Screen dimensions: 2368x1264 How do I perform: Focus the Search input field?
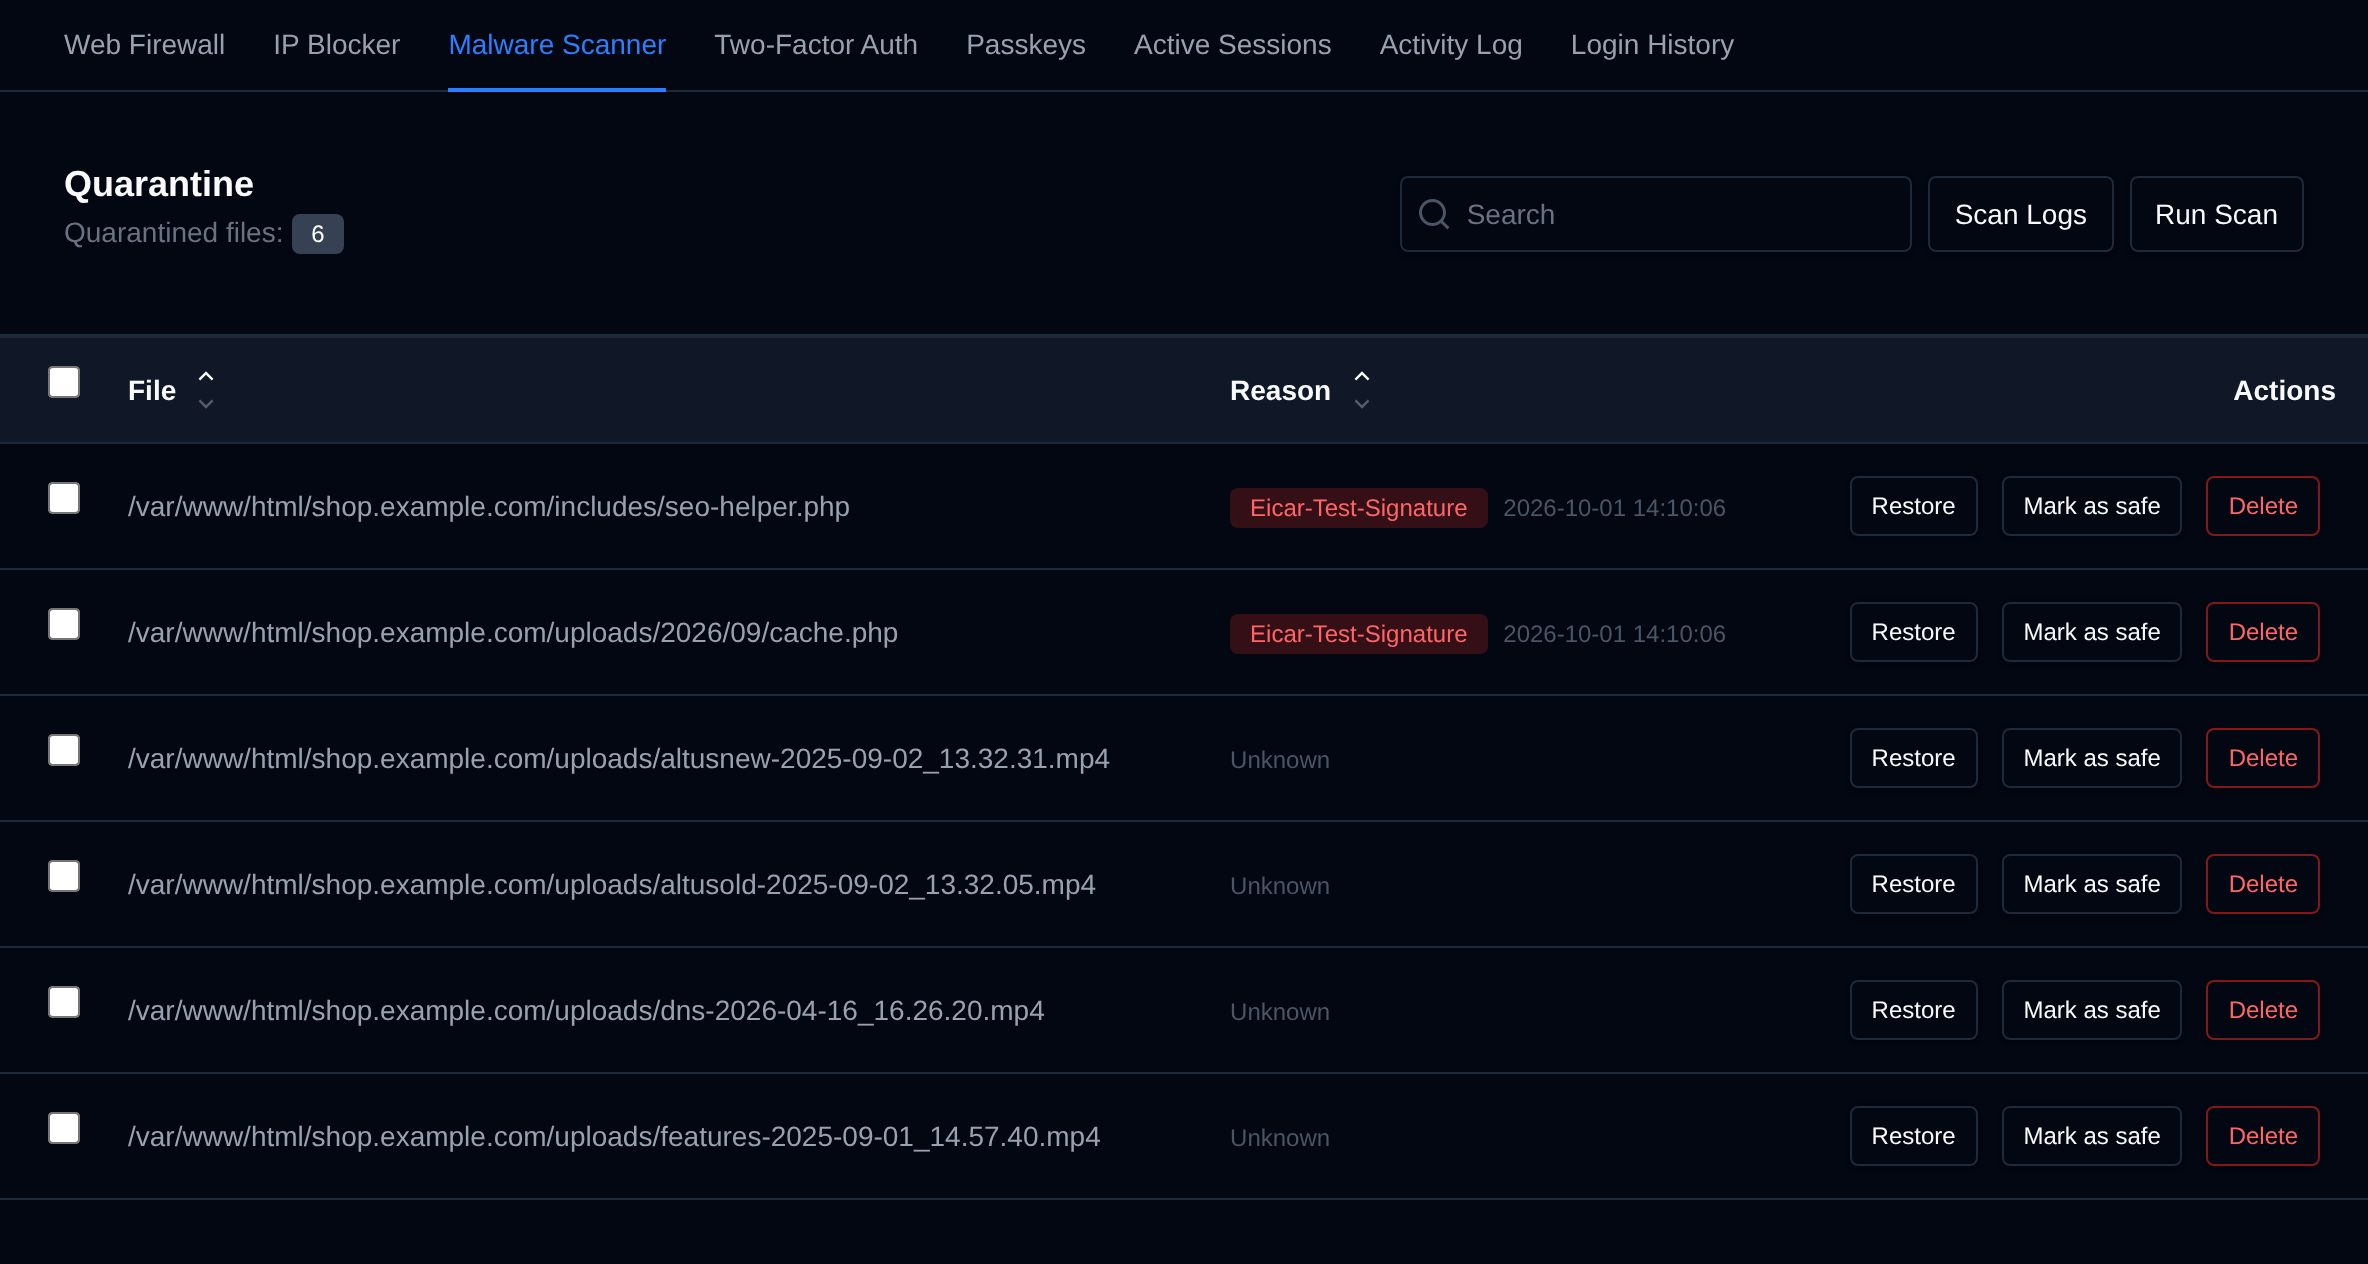[1656, 214]
